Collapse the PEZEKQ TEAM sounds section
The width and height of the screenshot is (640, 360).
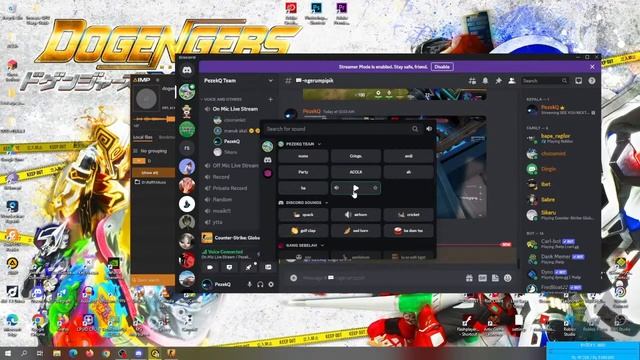click(x=300, y=144)
